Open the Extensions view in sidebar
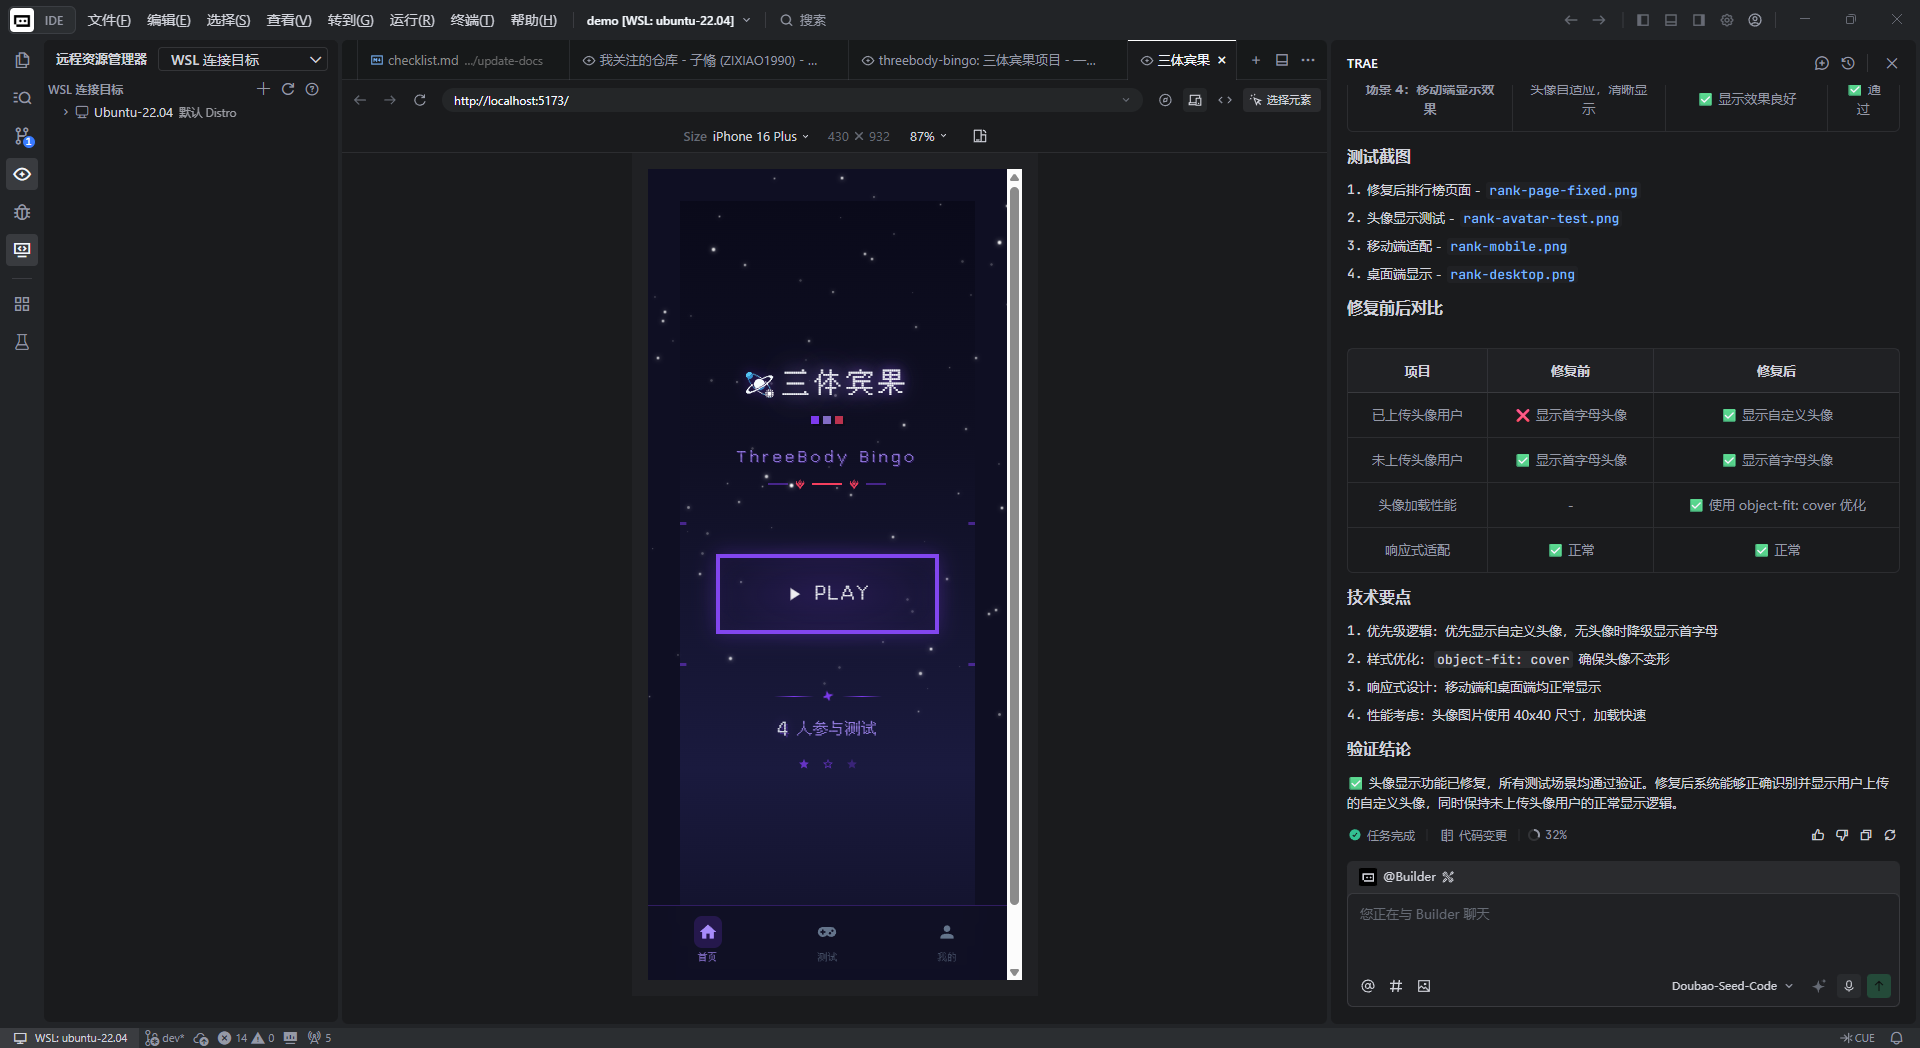The image size is (1920, 1048). (22, 304)
